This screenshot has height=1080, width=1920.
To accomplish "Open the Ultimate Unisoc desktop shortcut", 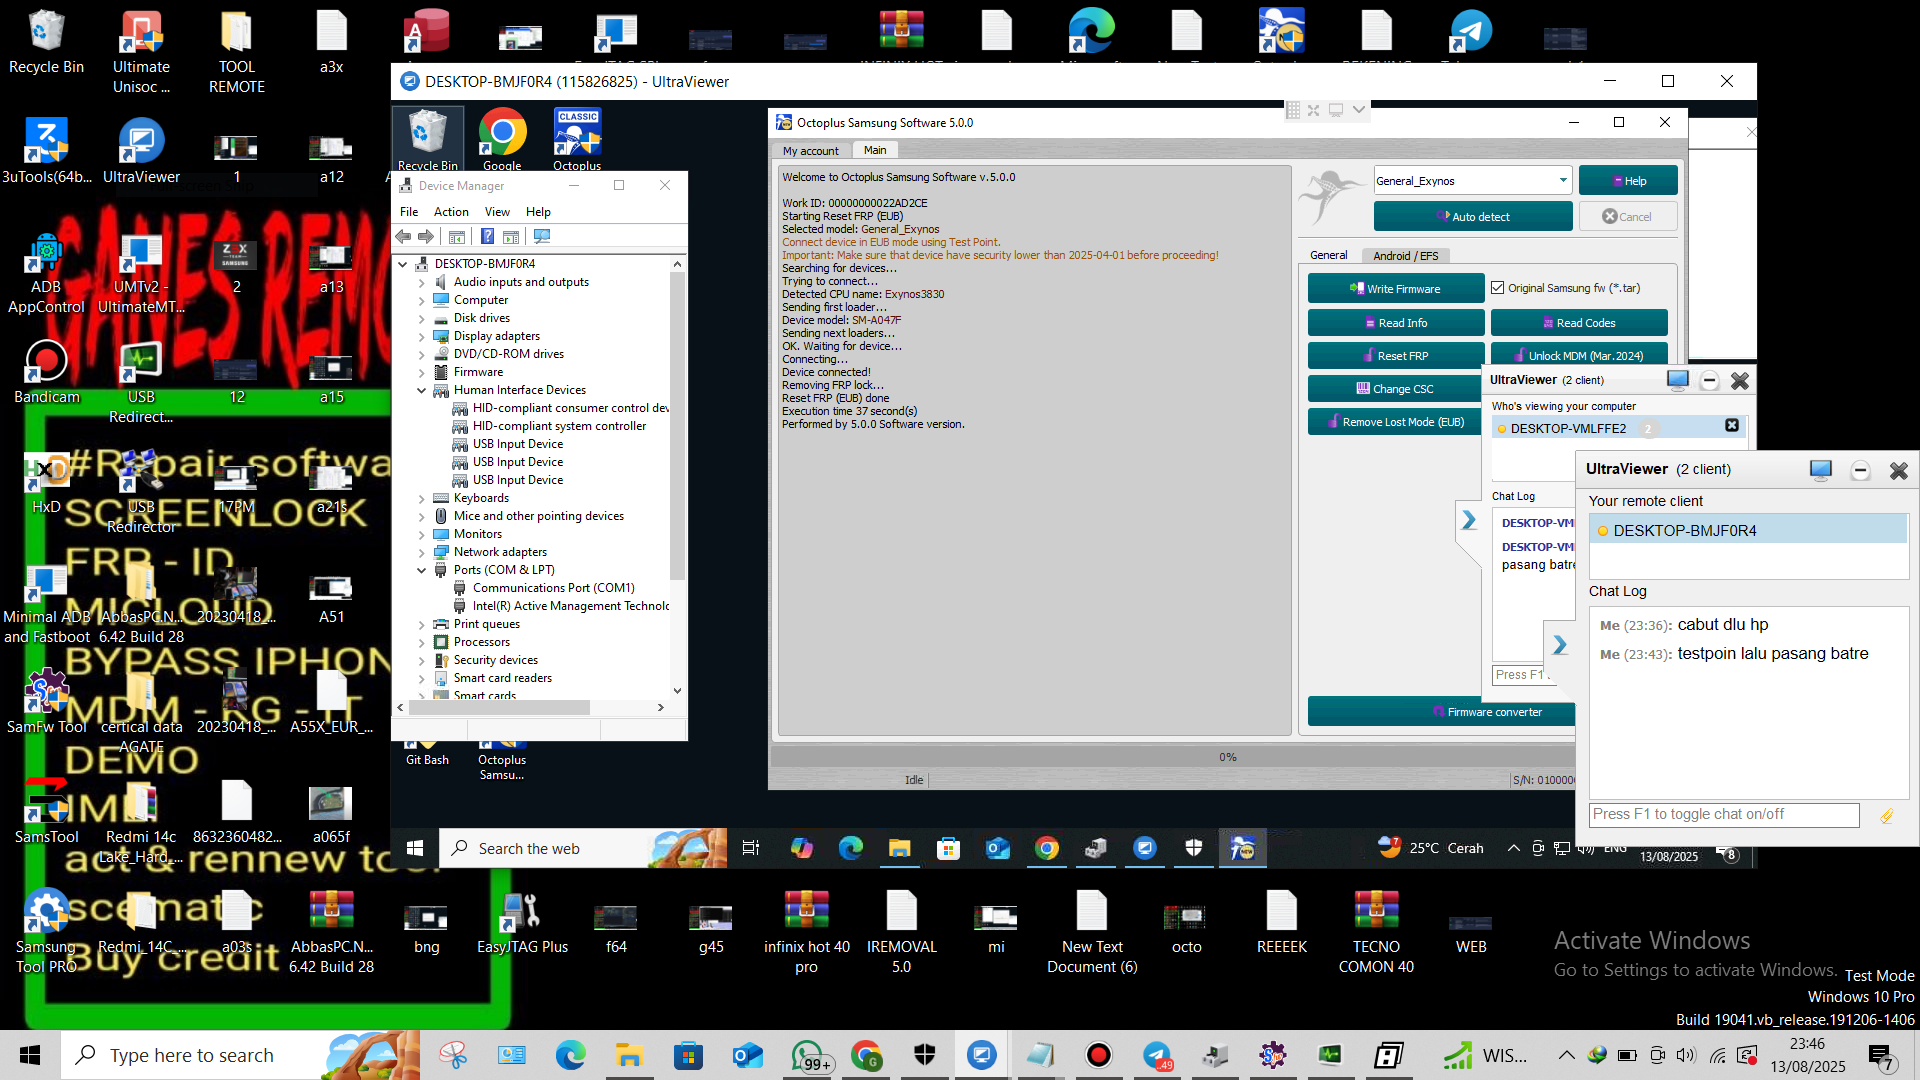I will coord(141,52).
